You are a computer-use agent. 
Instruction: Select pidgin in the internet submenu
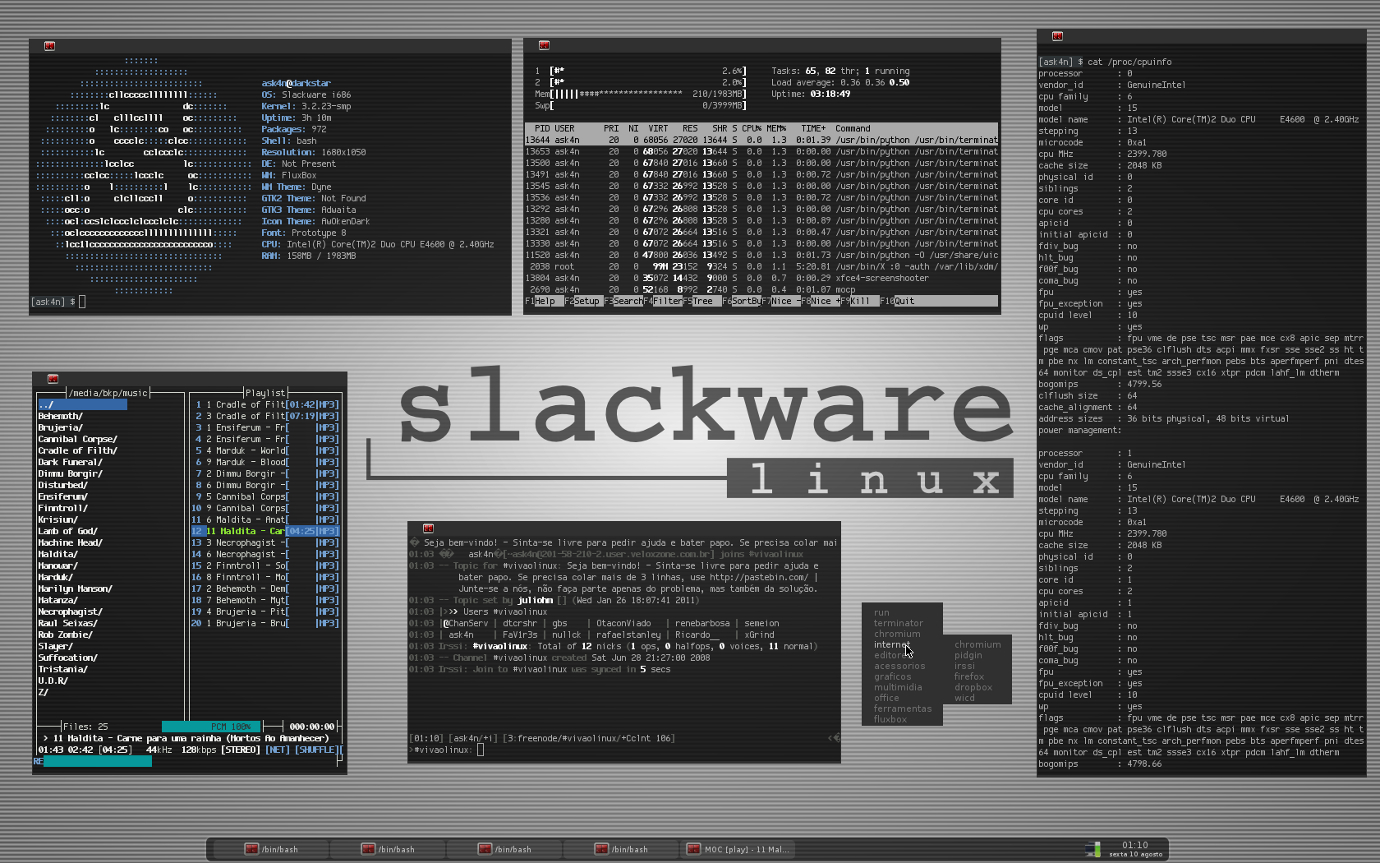[x=968, y=655]
